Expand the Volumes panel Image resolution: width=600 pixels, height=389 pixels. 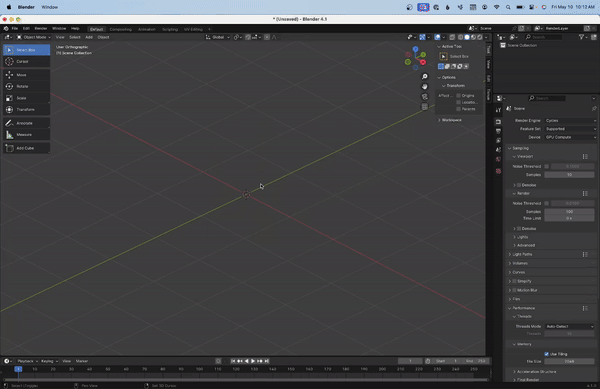(x=519, y=263)
